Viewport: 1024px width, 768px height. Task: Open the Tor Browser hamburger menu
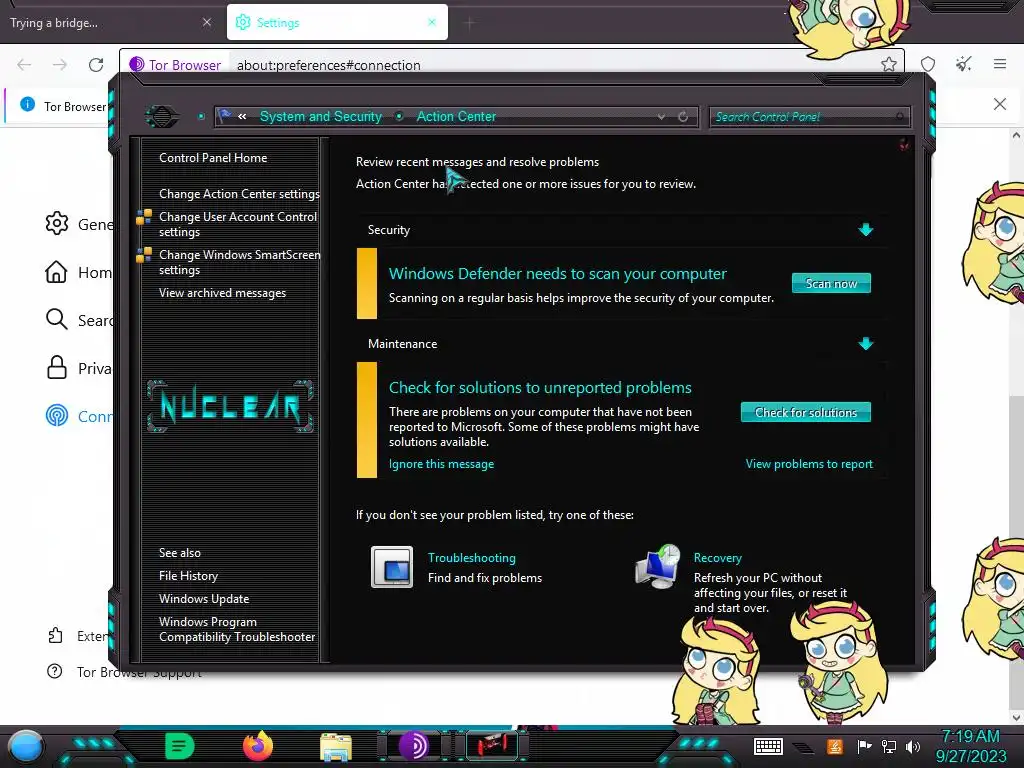tap(1000, 64)
